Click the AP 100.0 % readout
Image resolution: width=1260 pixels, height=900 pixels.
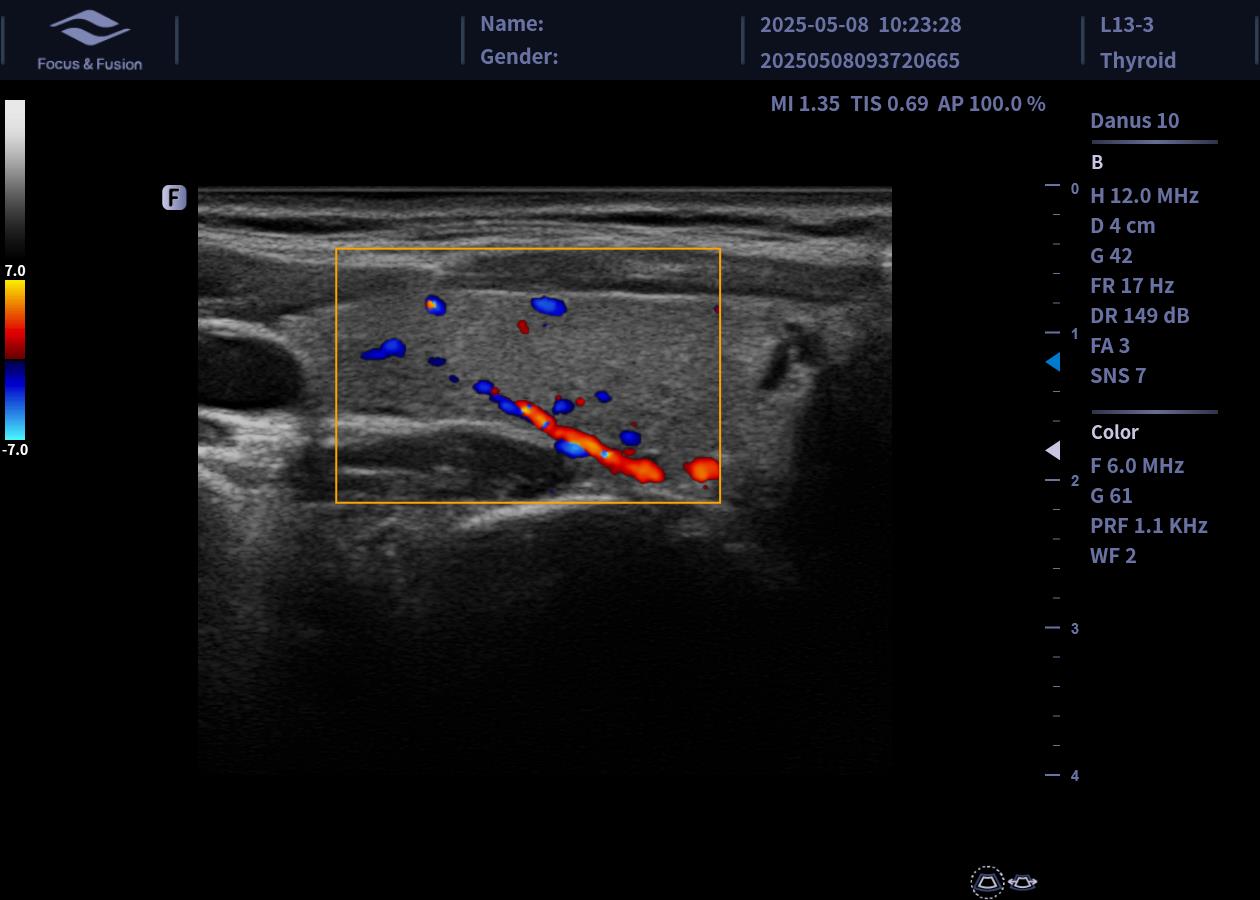991,103
